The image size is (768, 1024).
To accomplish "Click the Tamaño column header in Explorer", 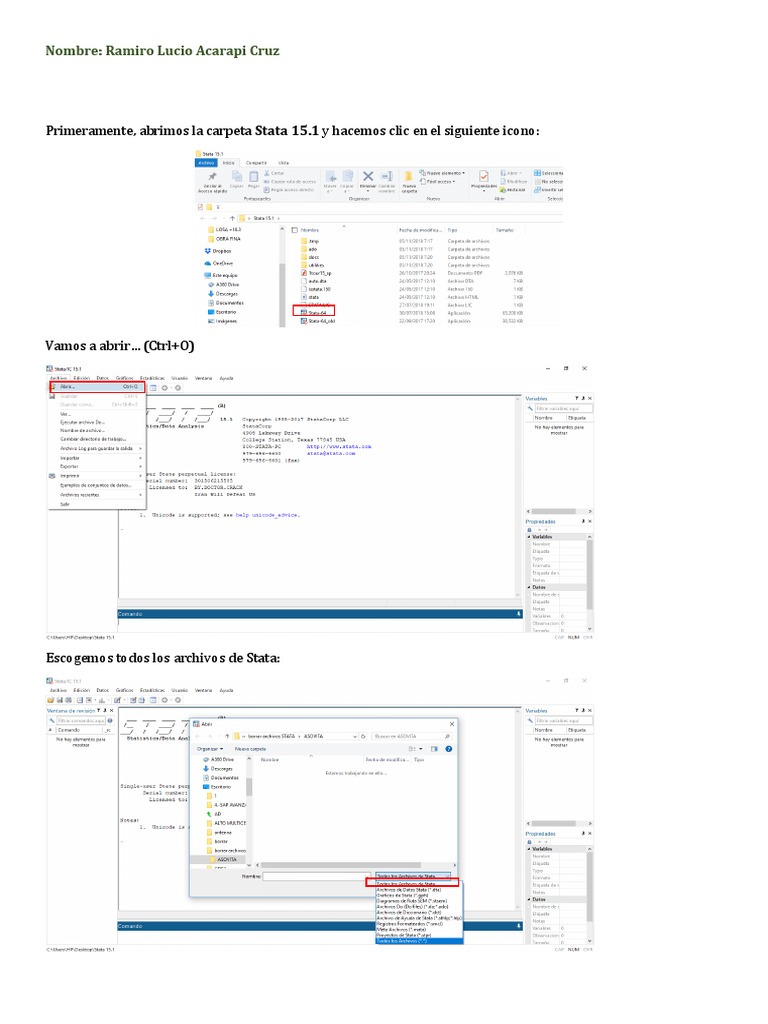I will (x=504, y=230).
